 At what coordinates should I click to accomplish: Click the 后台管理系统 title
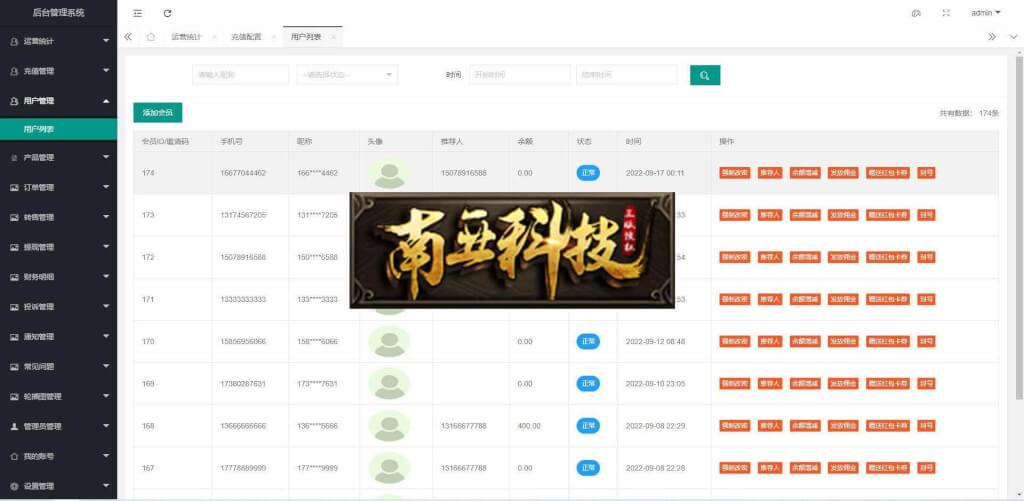[x=59, y=12]
